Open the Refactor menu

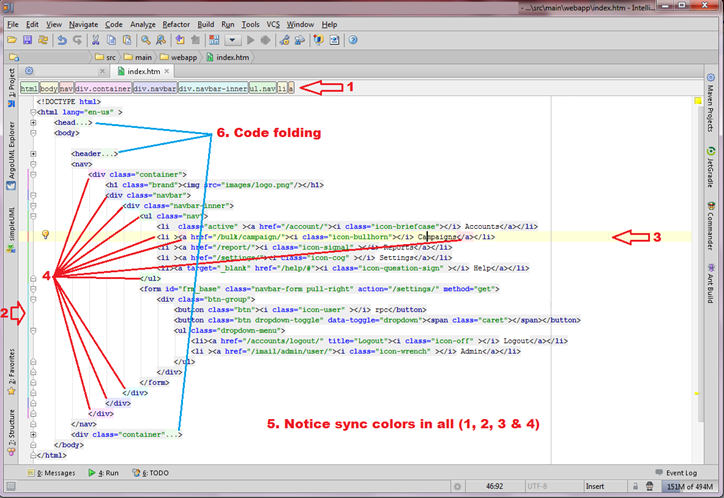coord(176,24)
